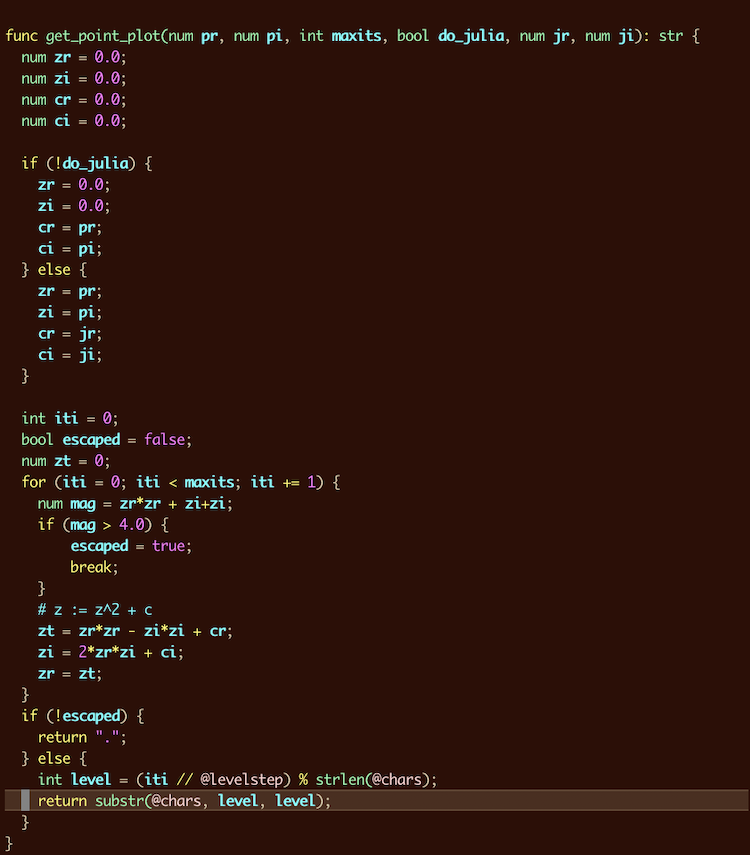Click the cursor block at highlighted line start
The height and width of the screenshot is (855, 750).
(26, 800)
